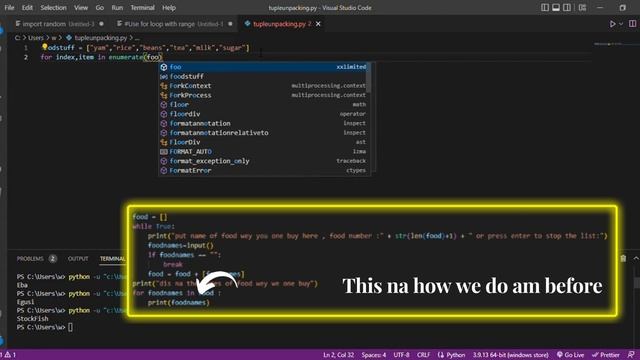
Task: Toggle the secondary side bar layout icon
Action: coord(567,8)
